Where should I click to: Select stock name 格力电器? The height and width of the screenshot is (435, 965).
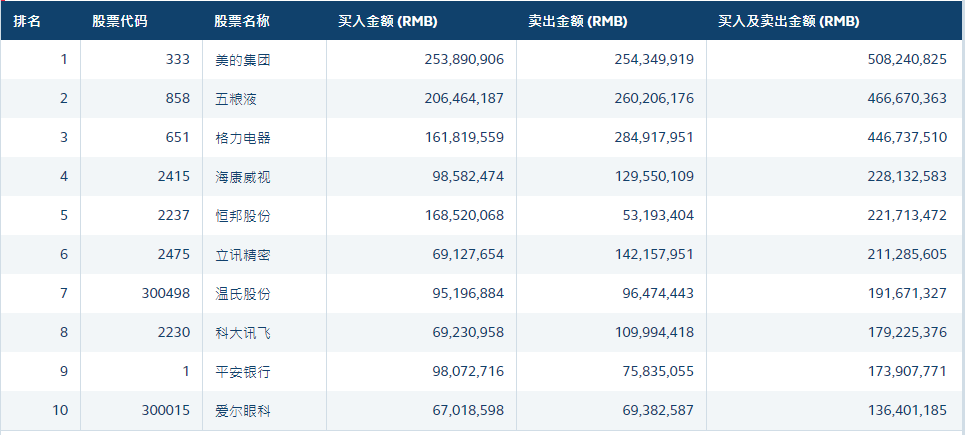243,137
